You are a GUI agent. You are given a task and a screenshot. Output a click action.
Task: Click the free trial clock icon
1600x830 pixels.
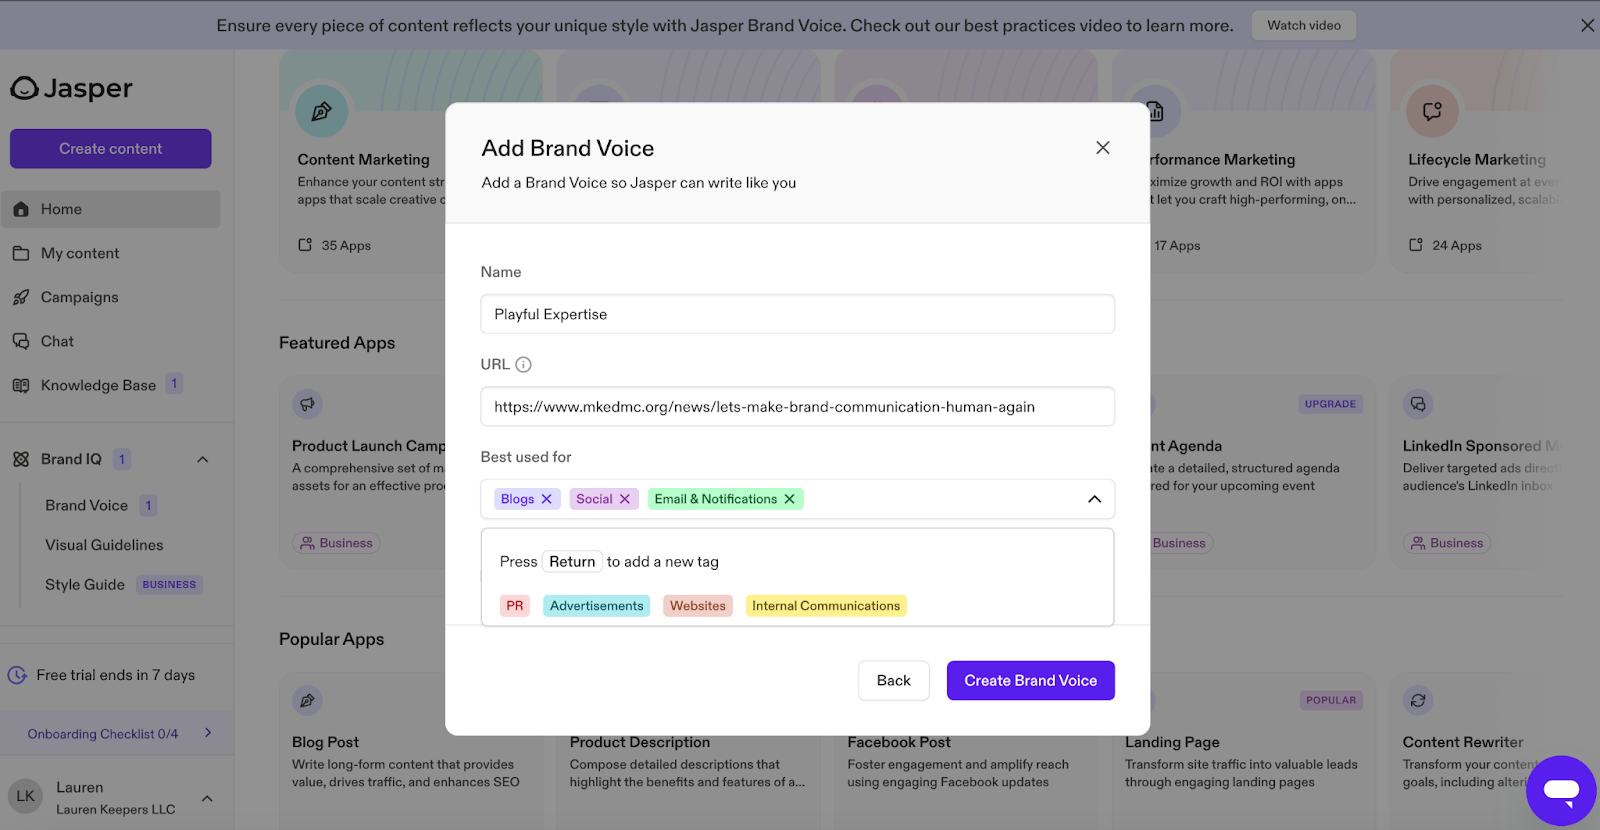pos(17,675)
